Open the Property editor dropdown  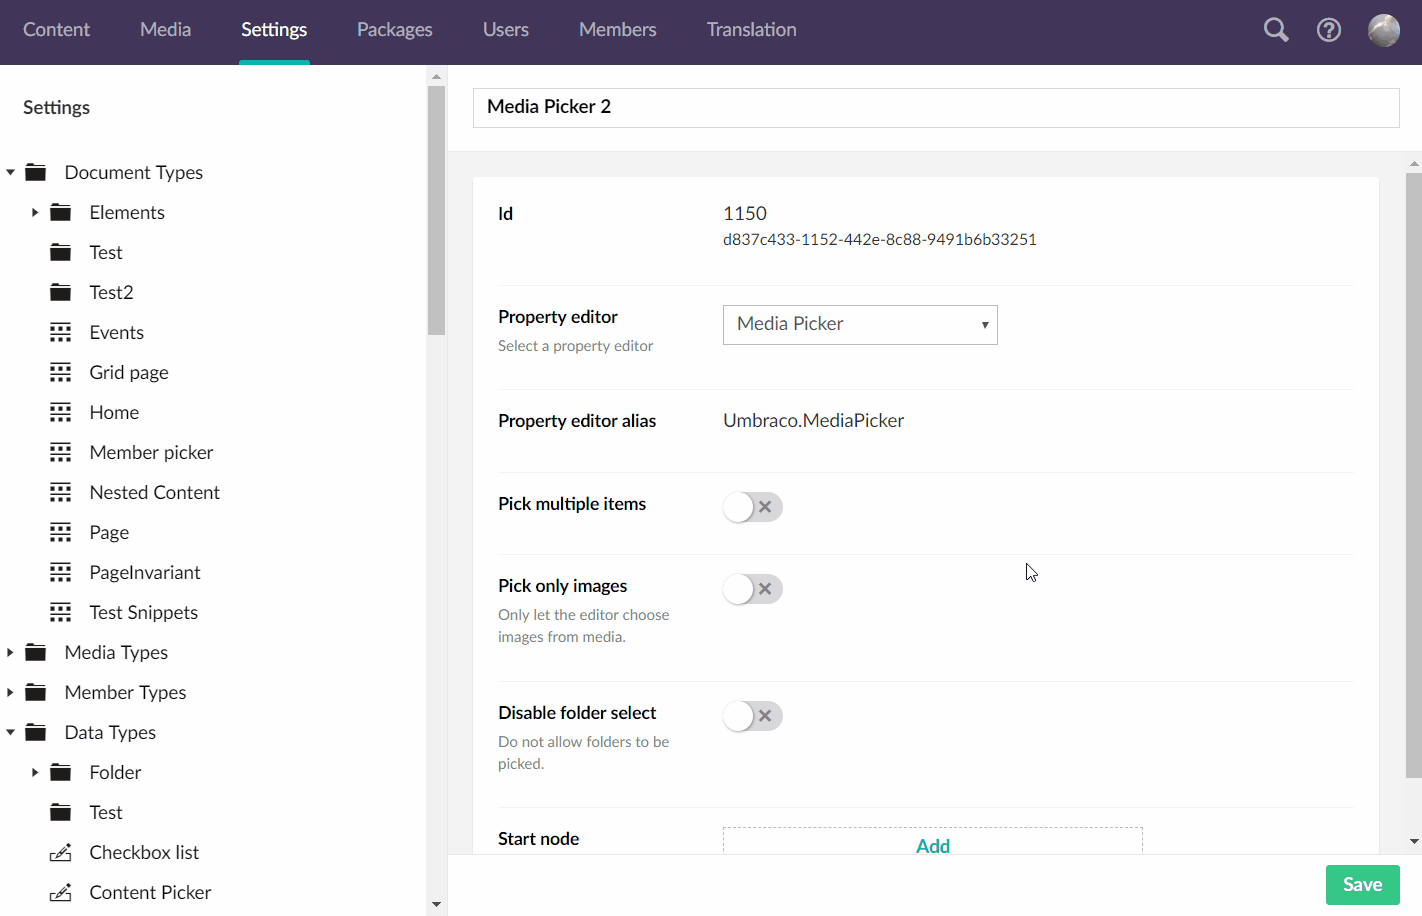[x=860, y=325]
